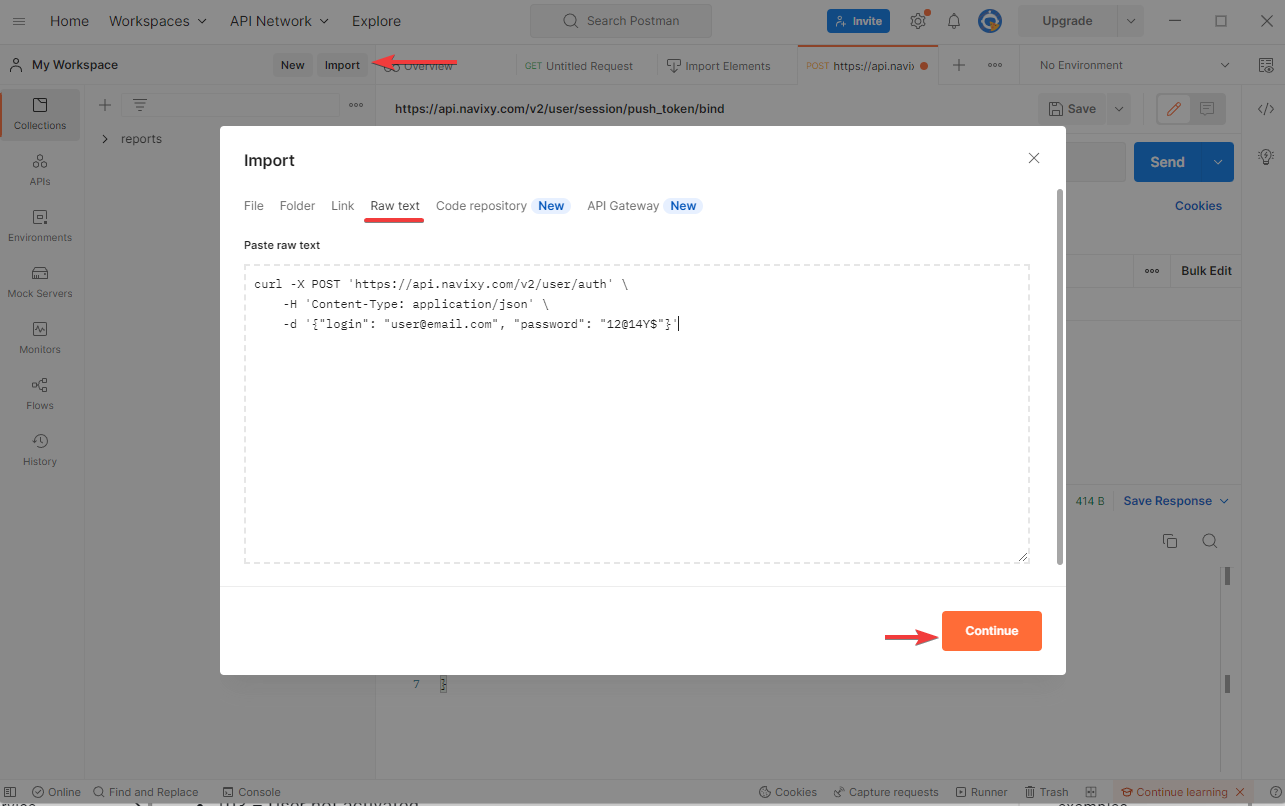Open the Console in status bar
The height and width of the screenshot is (806, 1285).
click(x=252, y=792)
